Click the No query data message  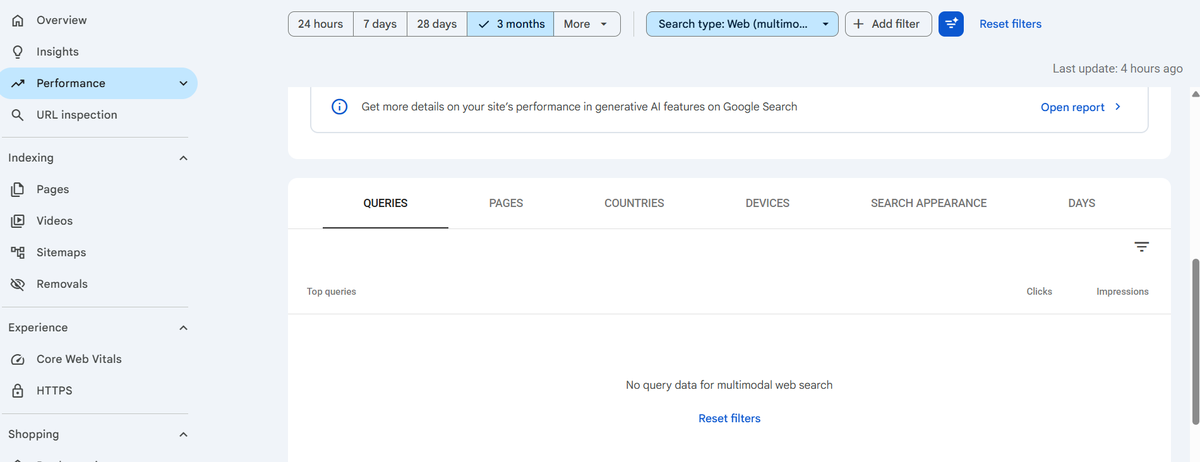pos(729,385)
